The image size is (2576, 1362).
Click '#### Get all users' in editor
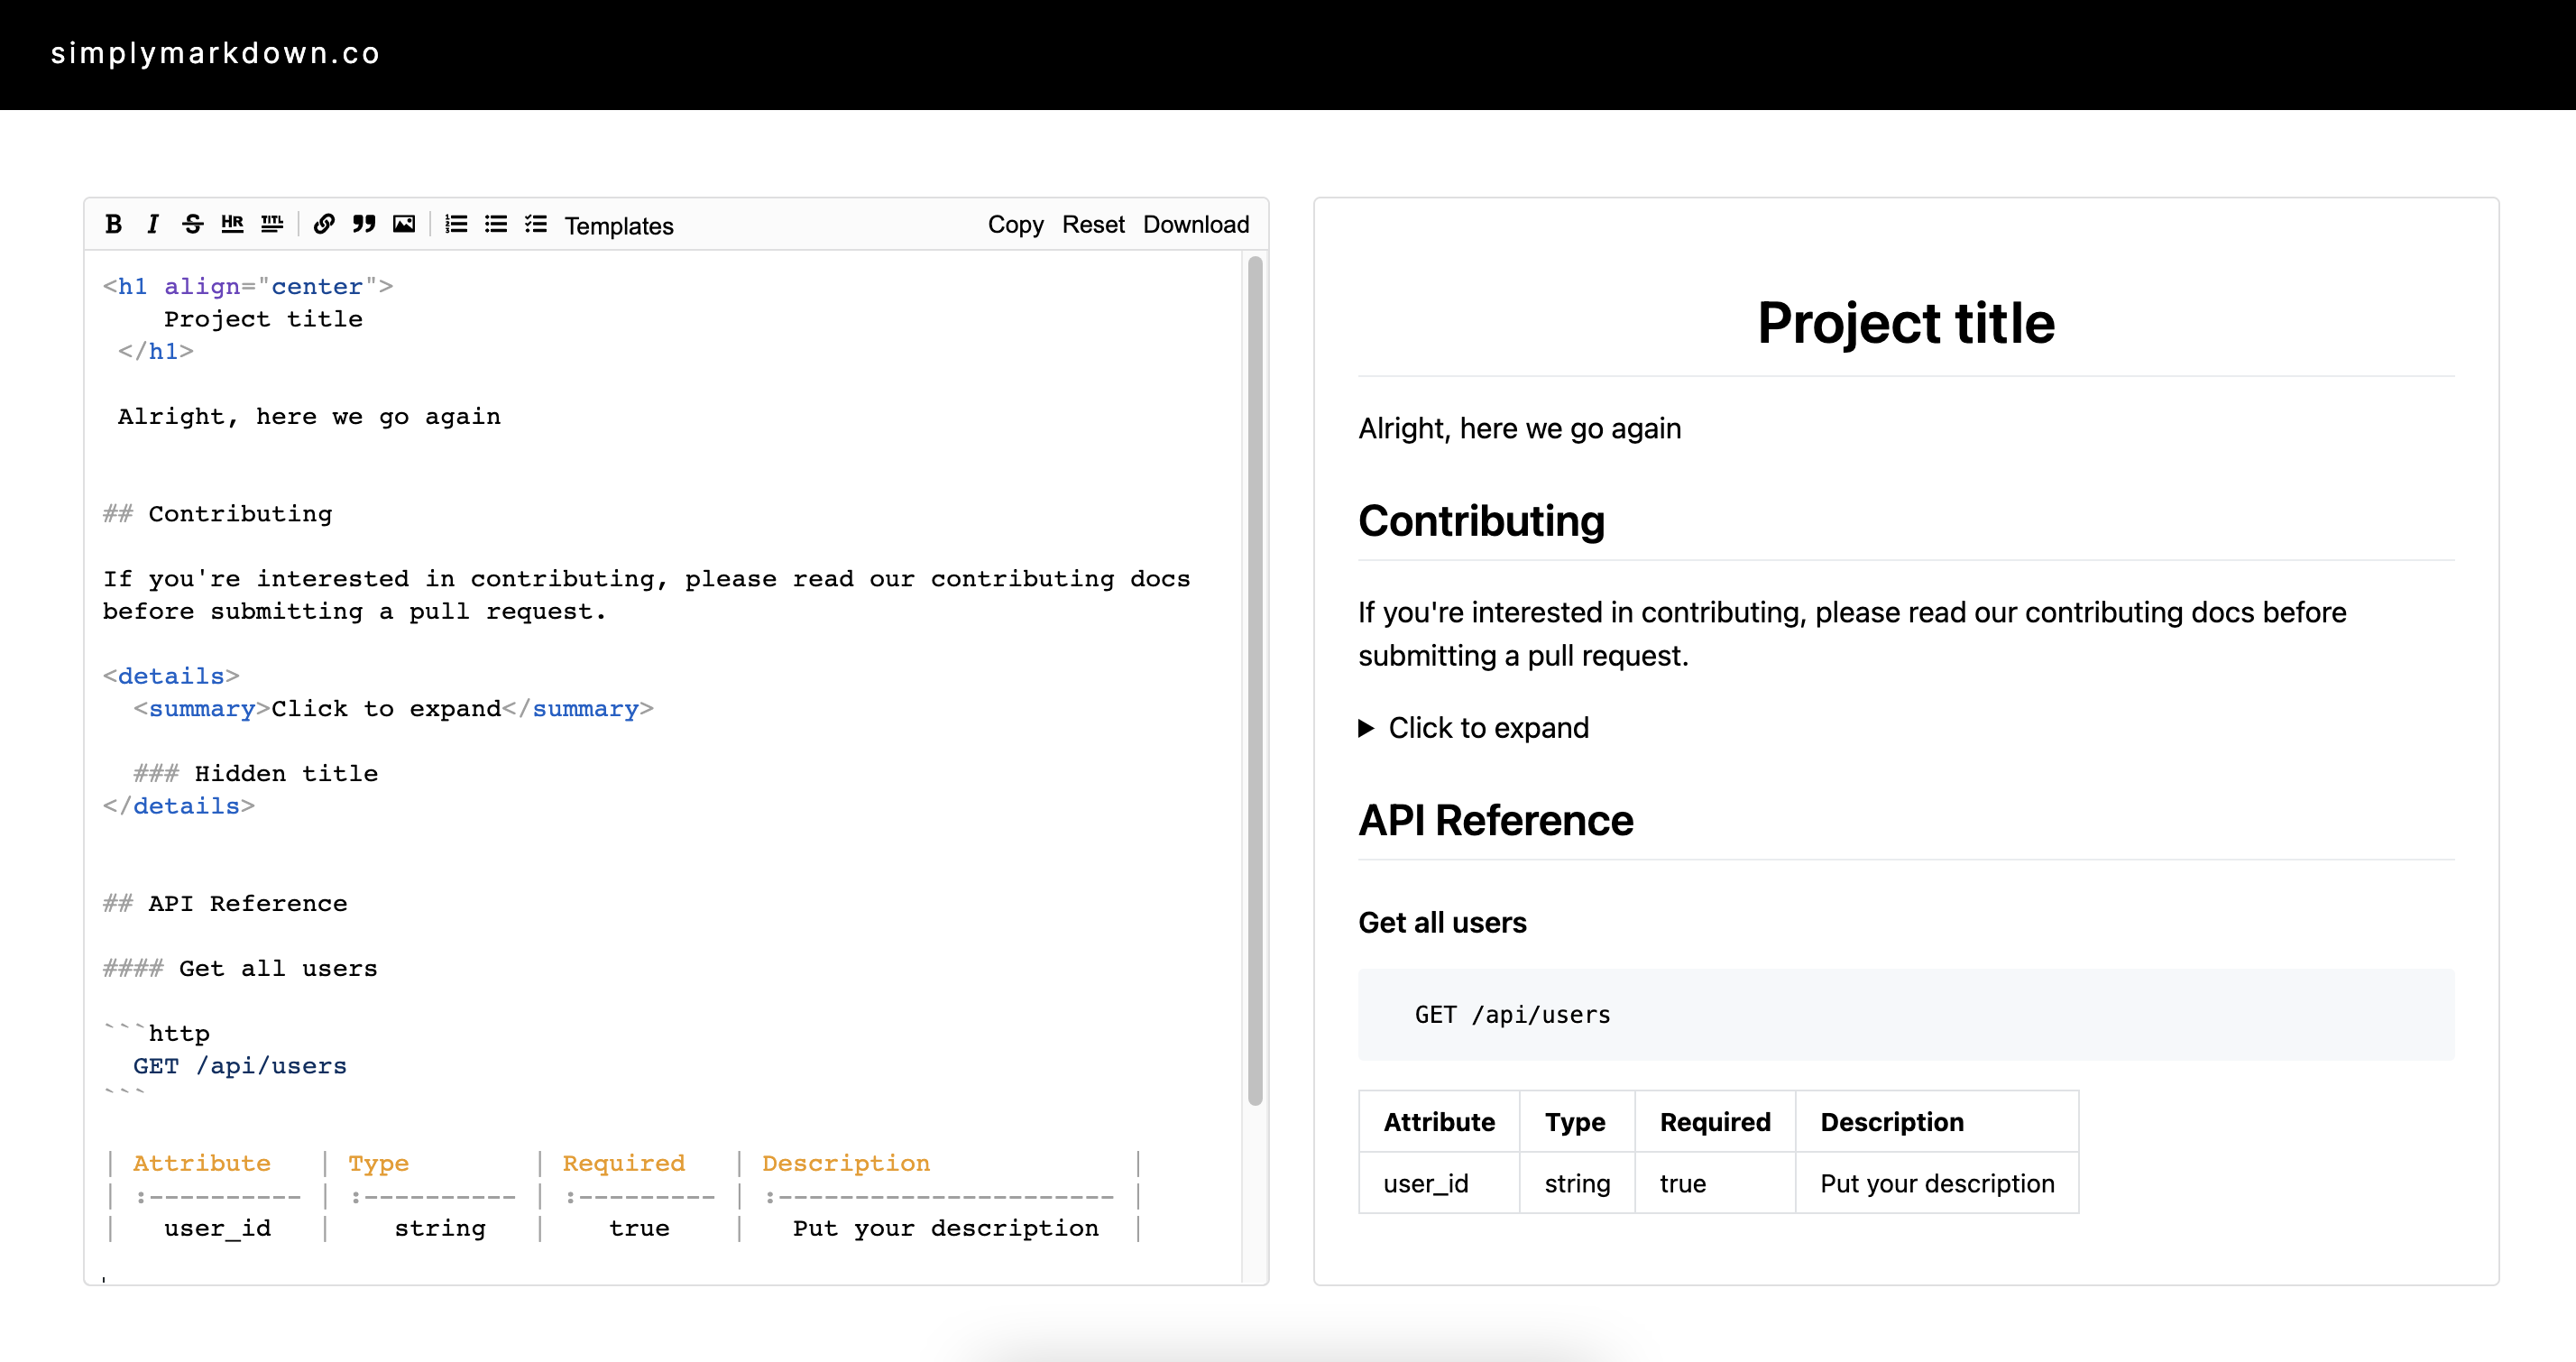click(x=240, y=968)
